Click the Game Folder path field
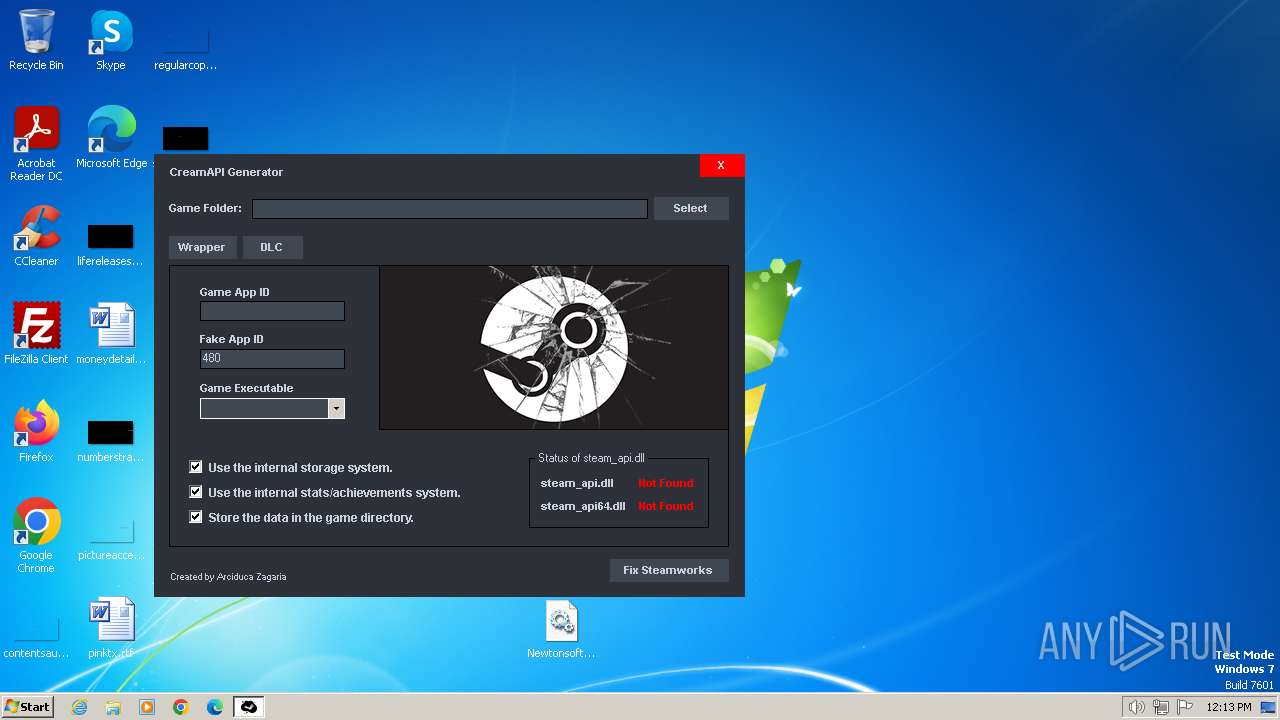This screenshot has height=720, width=1280. pyautogui.click(x=450, y=208)
